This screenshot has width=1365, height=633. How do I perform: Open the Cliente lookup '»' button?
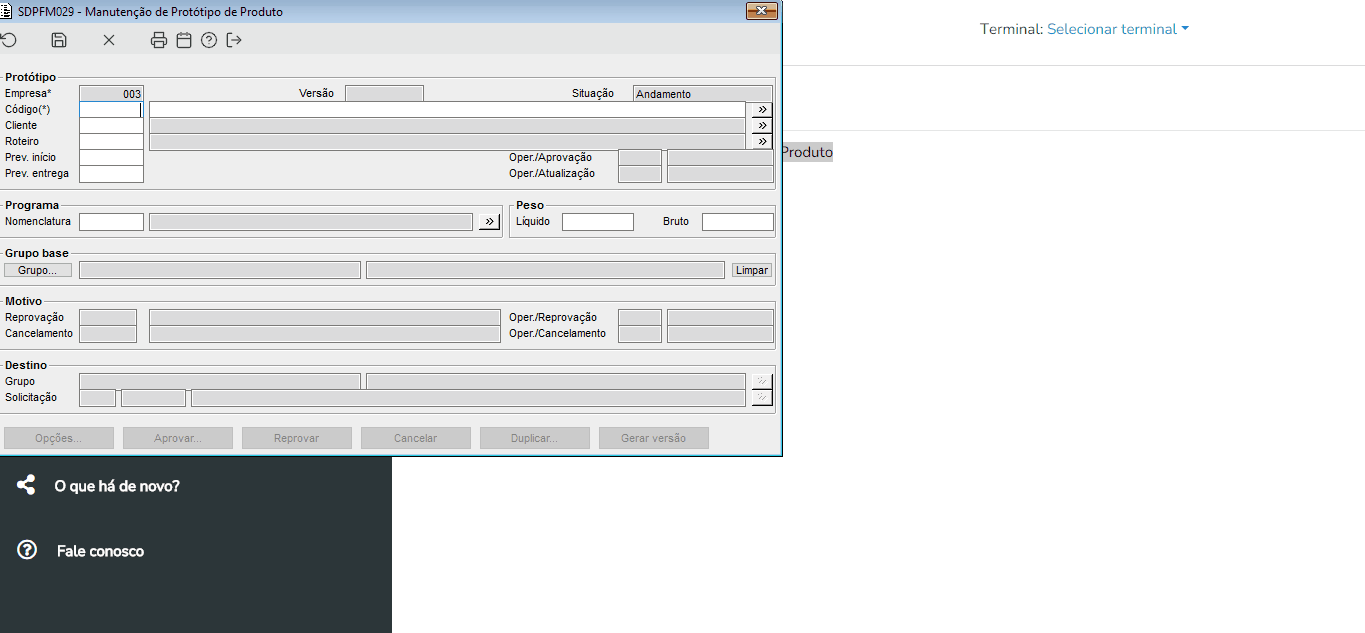[x=762, y=126]
